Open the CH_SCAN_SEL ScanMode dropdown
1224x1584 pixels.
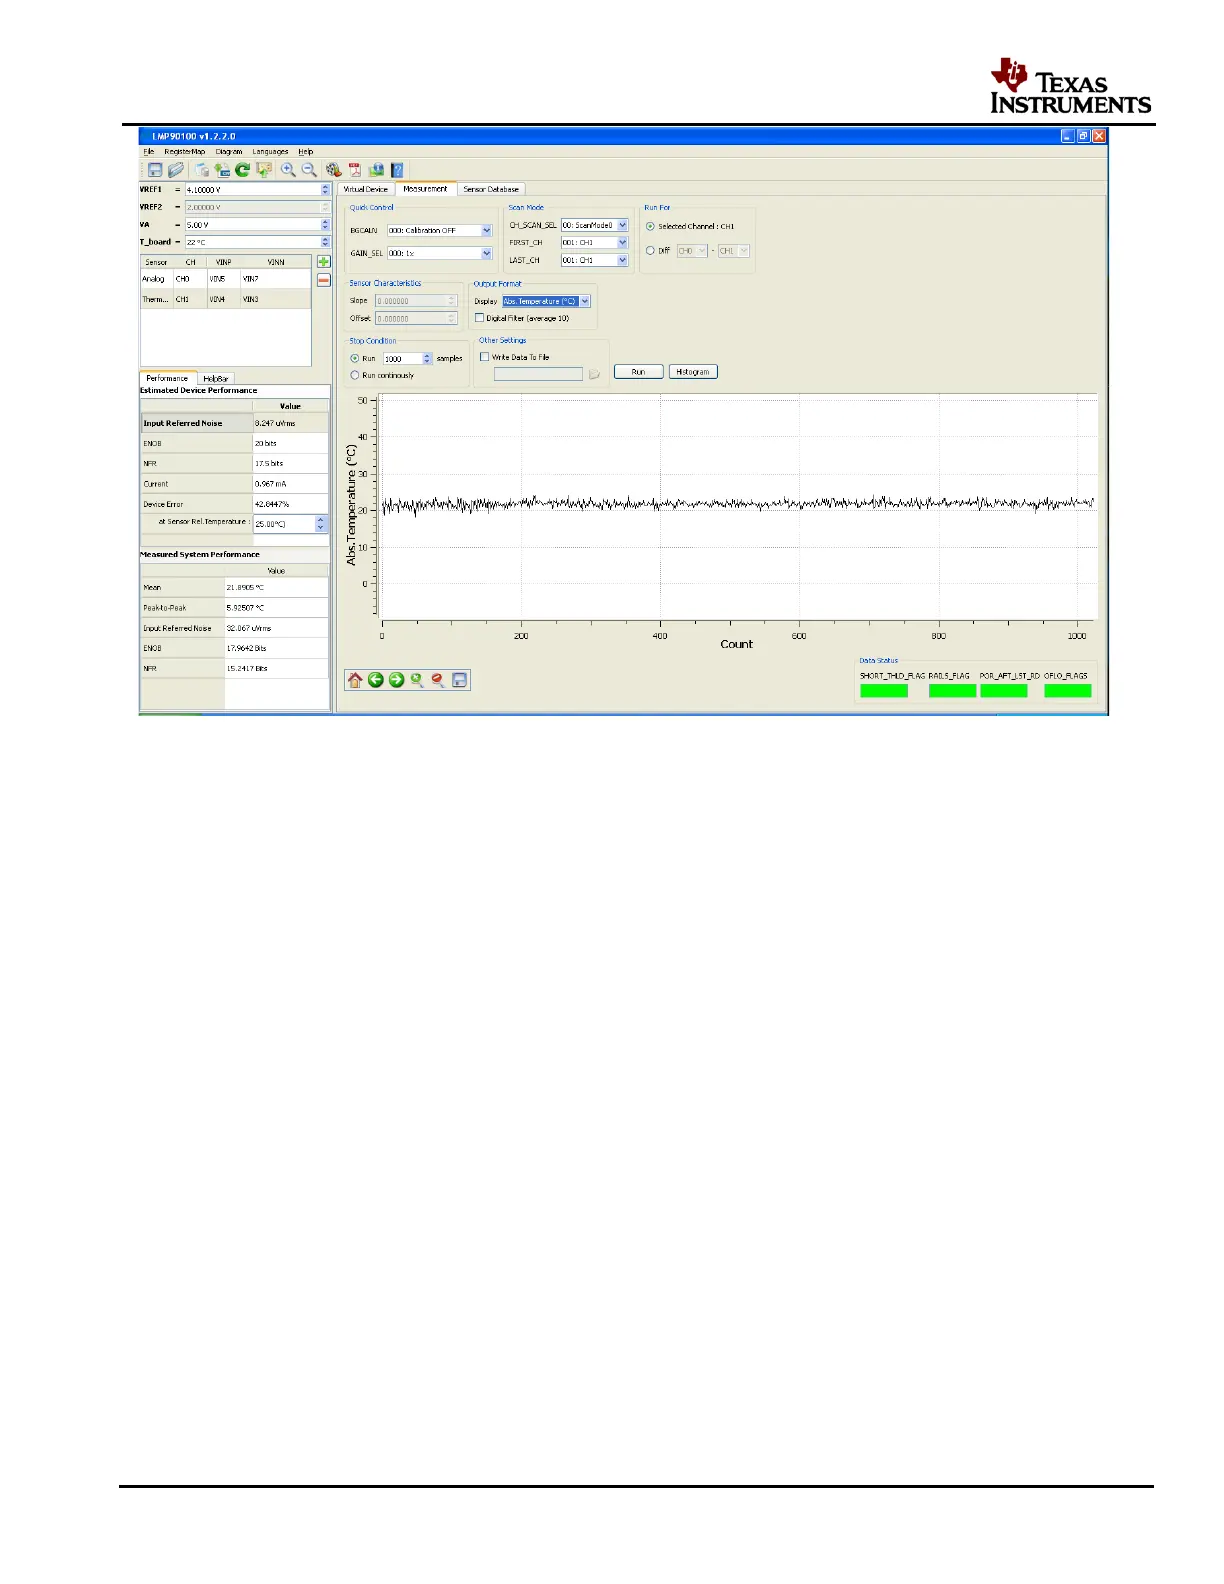click(x=622, y=225)
